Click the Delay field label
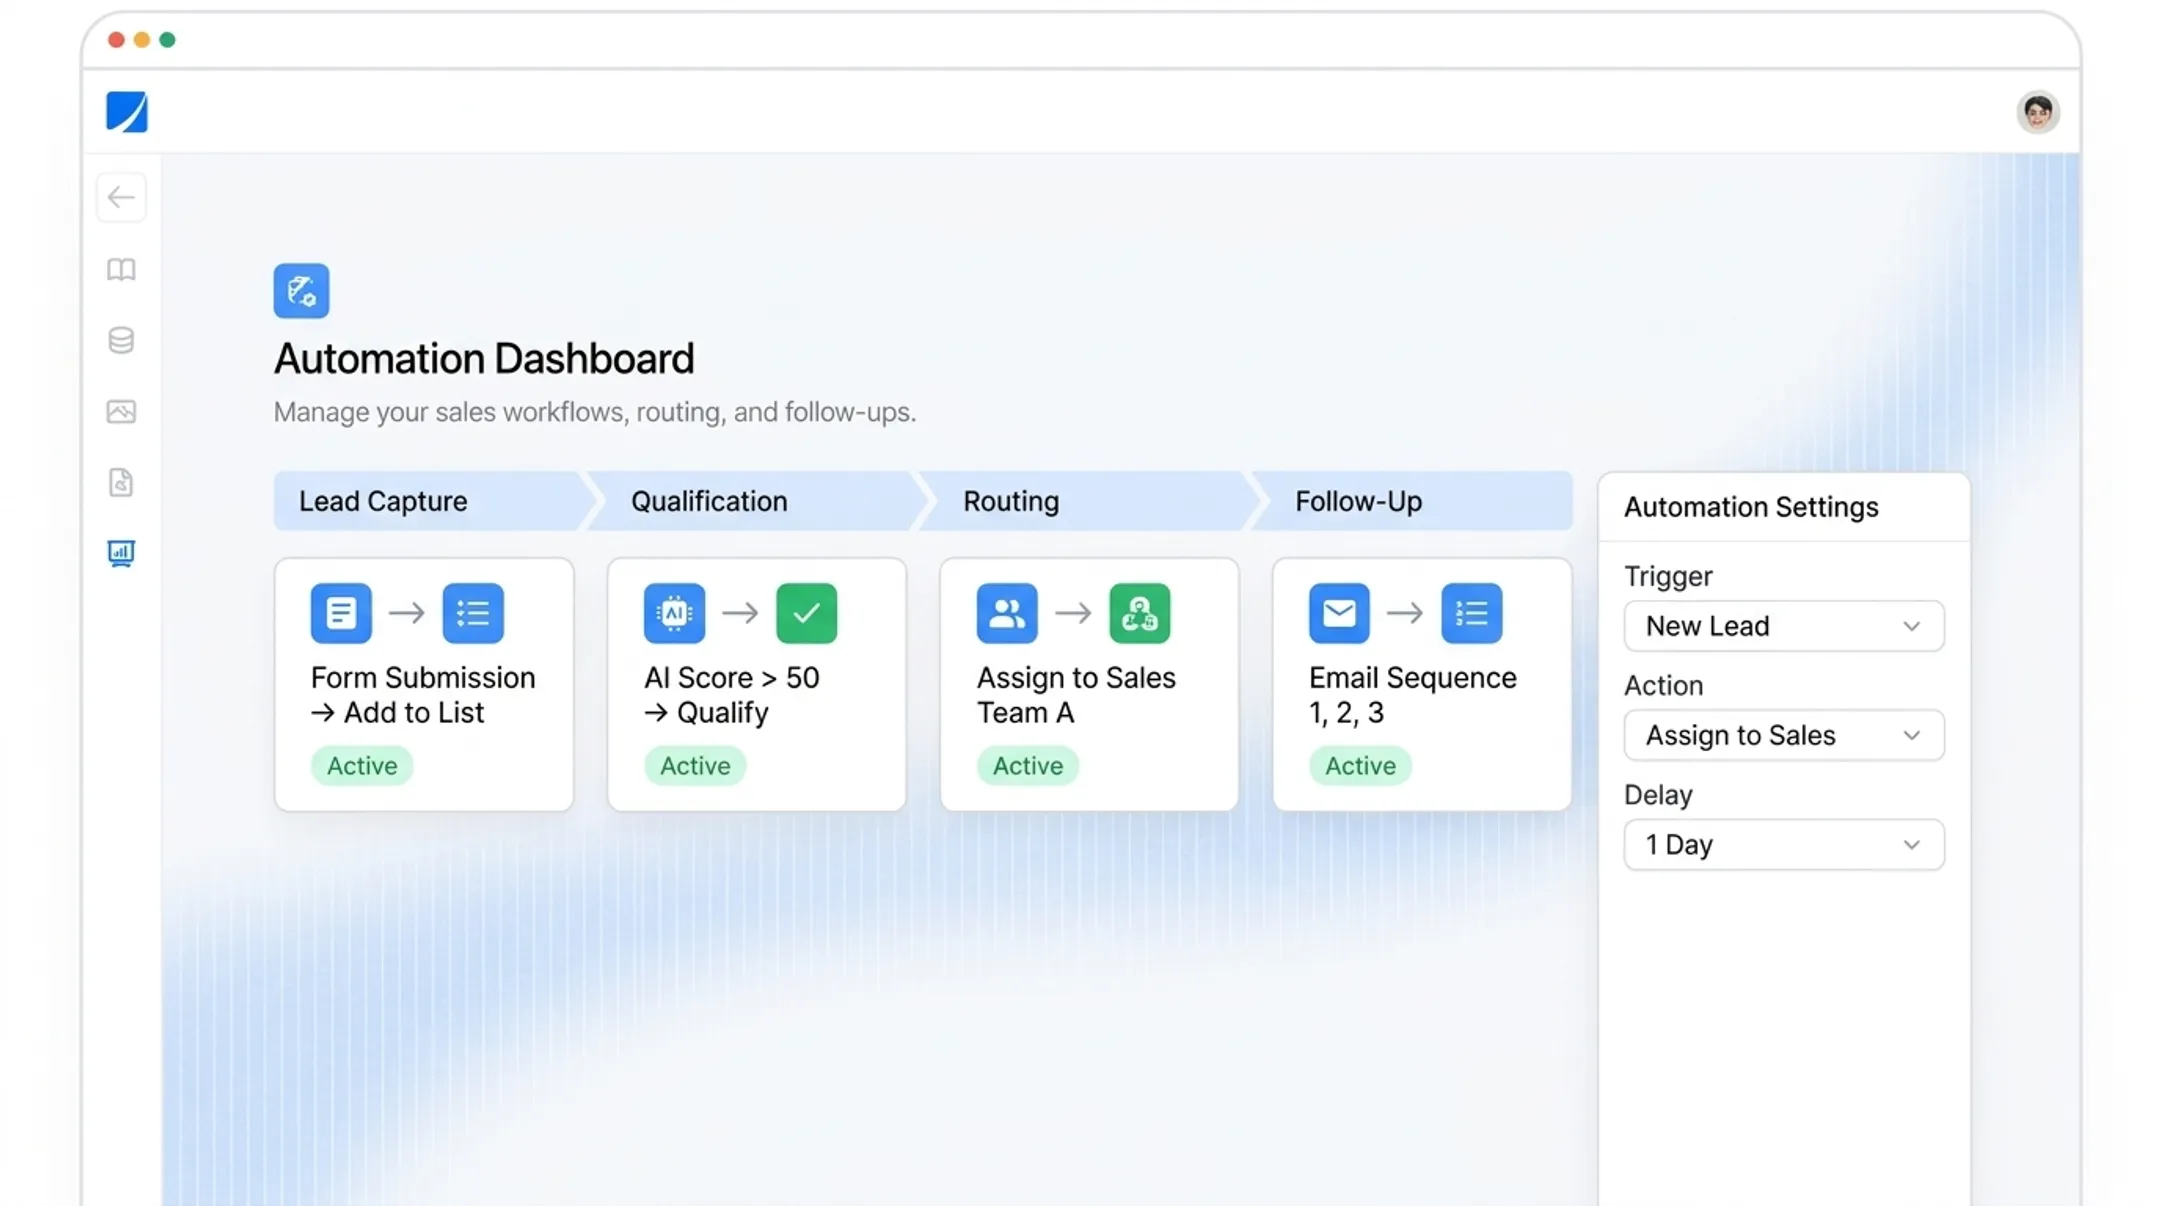The image size is (2160, 1206). (x=1658, y=795)
